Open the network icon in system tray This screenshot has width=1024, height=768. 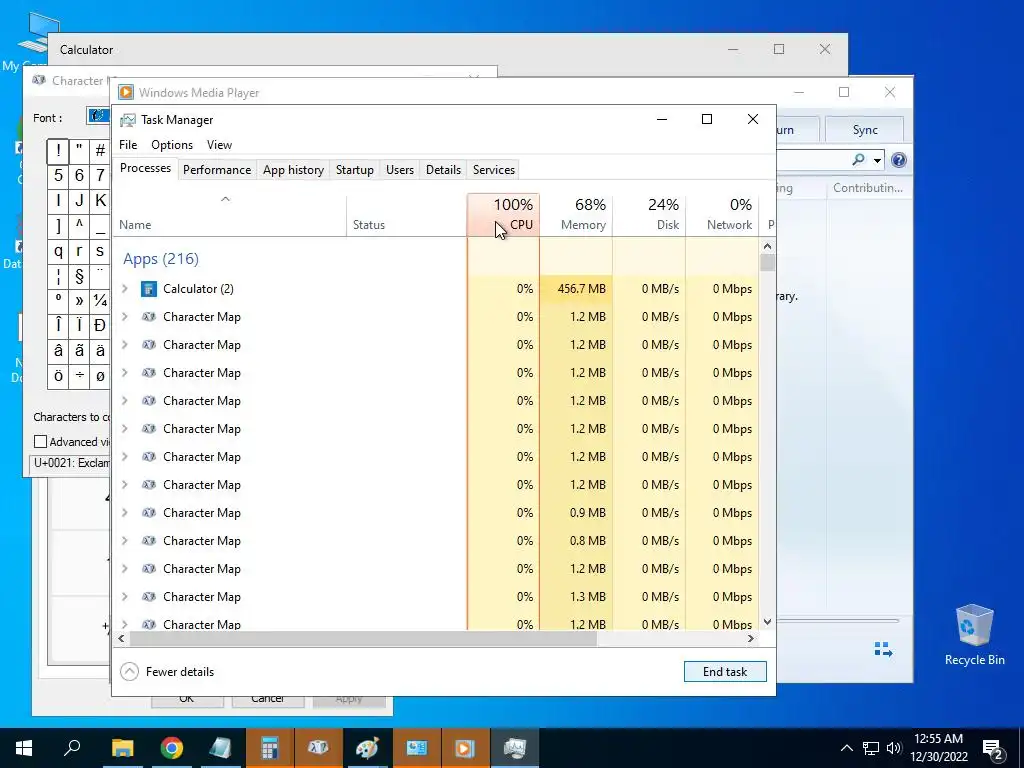point(871,748)
